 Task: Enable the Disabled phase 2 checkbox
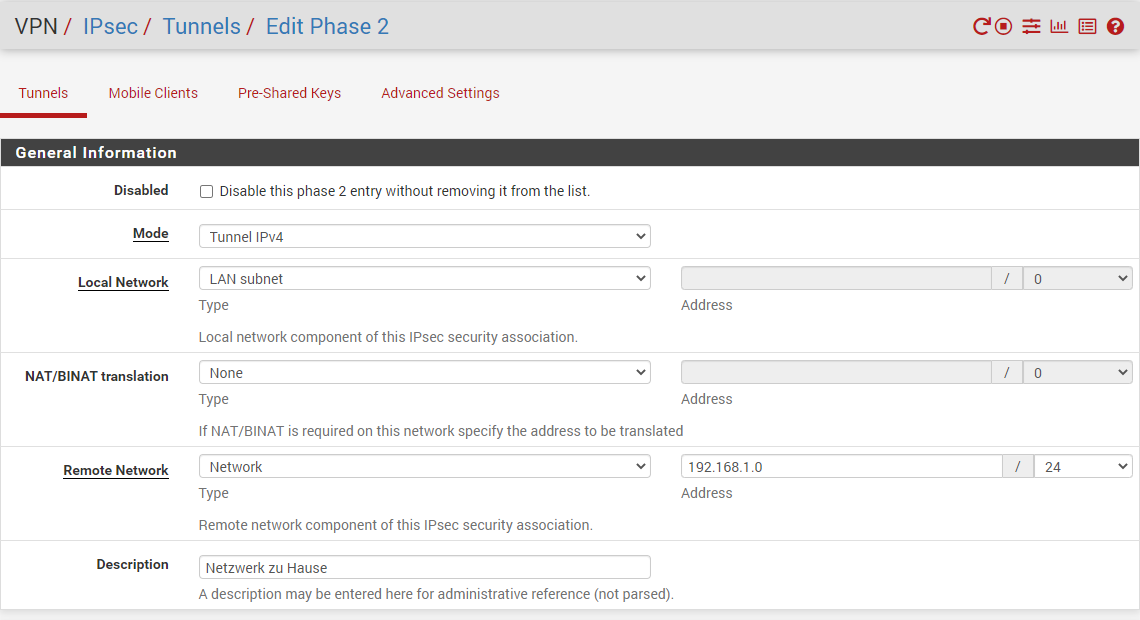click(207, 191)
